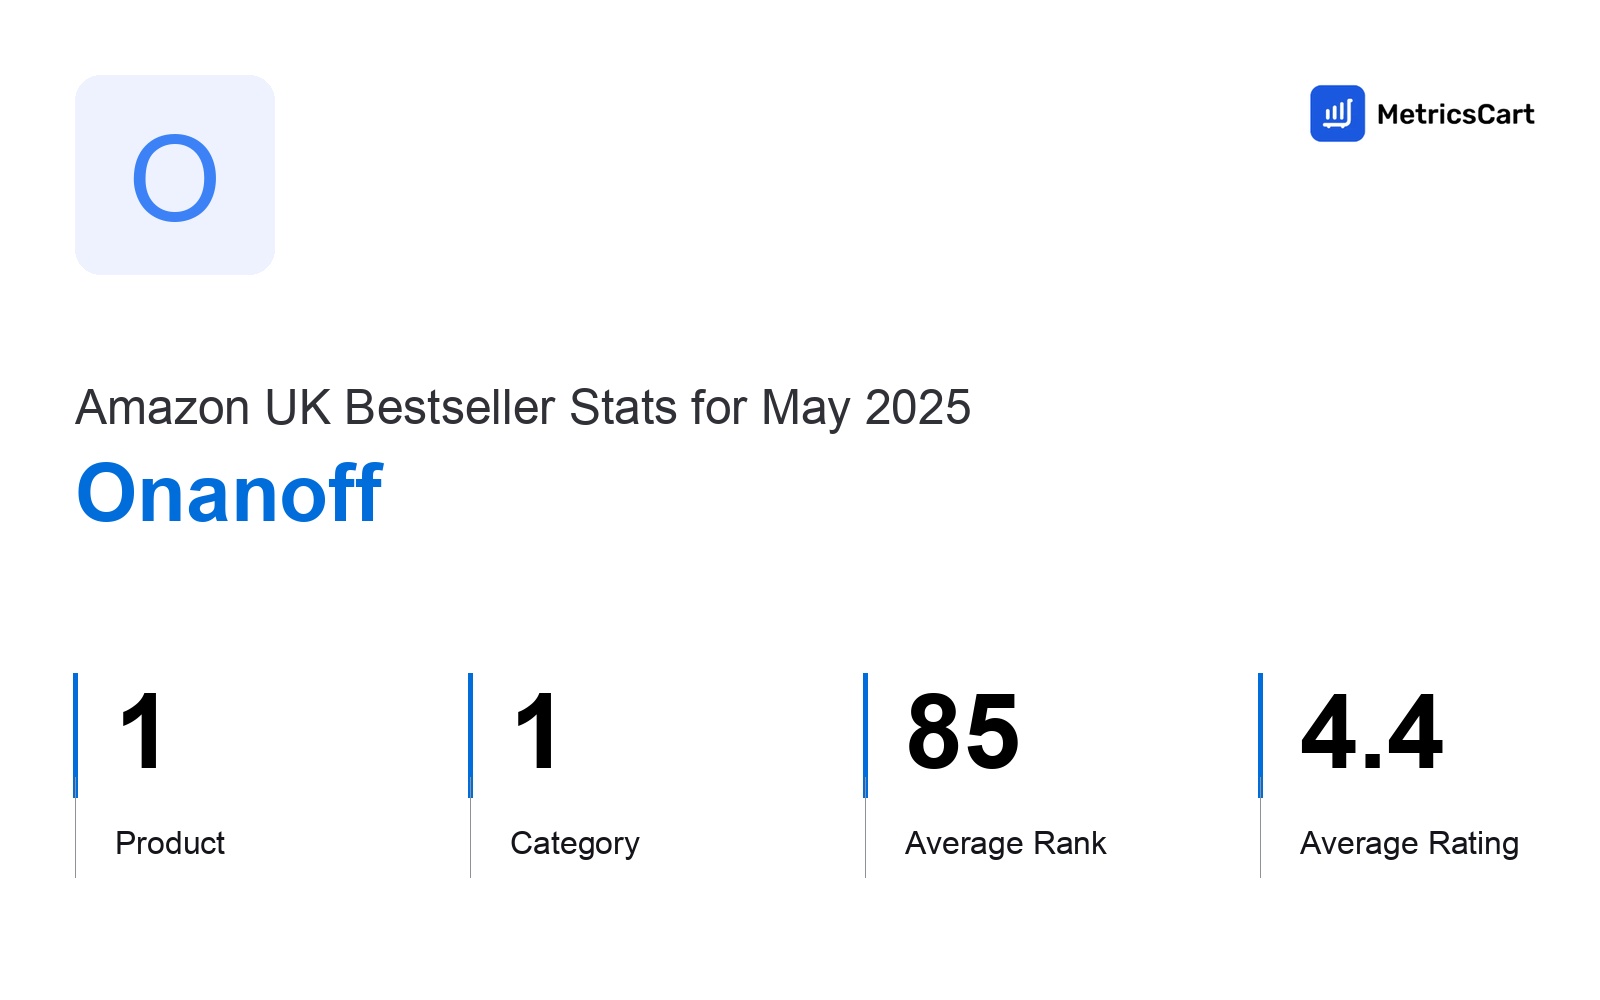The width and height of the screenshot is (1600, 1000).
Task: Click the blue bar beside Average Rank
Action: tap(865, 735)
